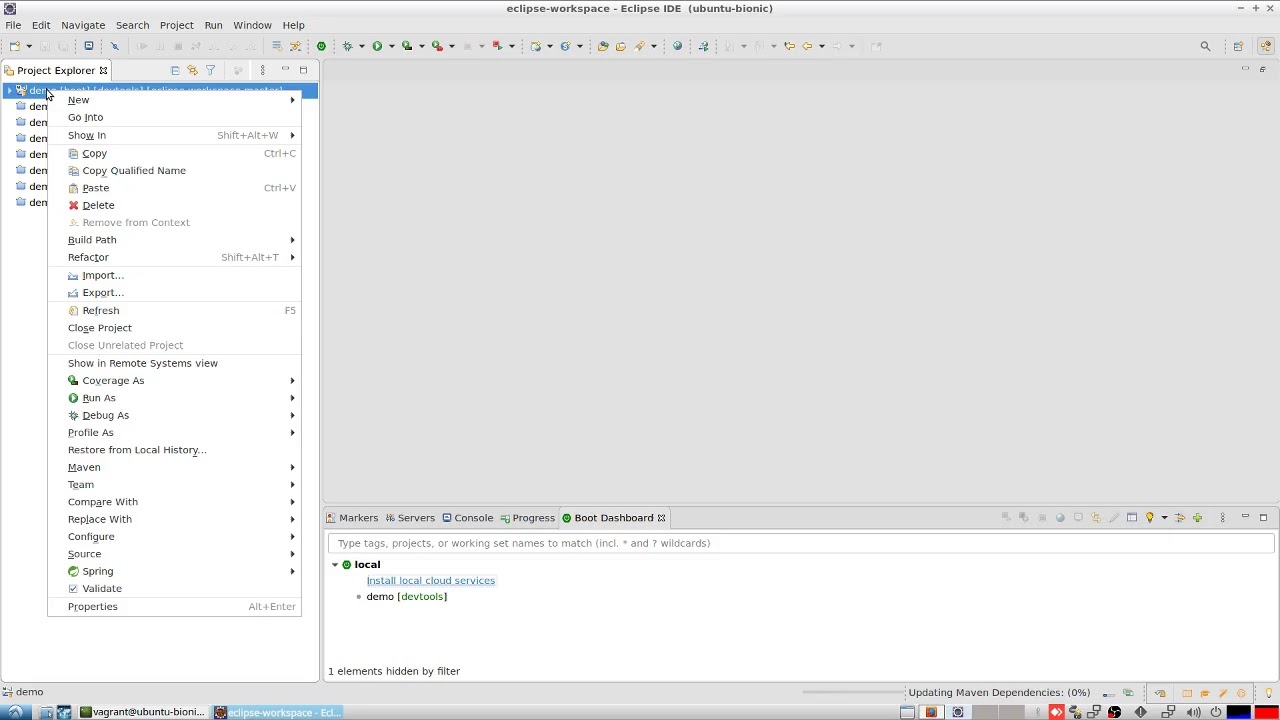Select demo [devtools] entry in Boot Dashboard
This screenshot has width=1280, height=720.
pyautogui.click(x=406, y=597)
